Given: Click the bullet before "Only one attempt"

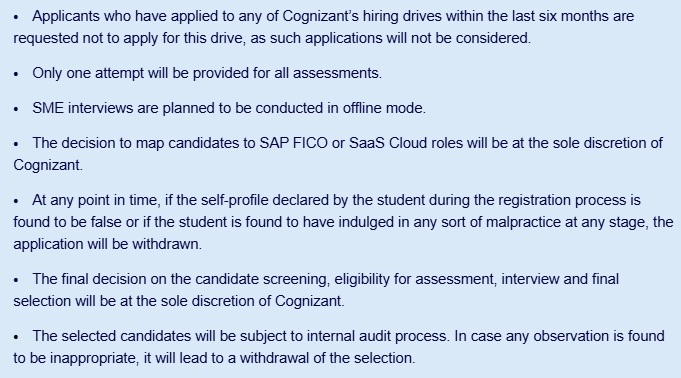Looking at the screenshot, I should tap(16, 74).
